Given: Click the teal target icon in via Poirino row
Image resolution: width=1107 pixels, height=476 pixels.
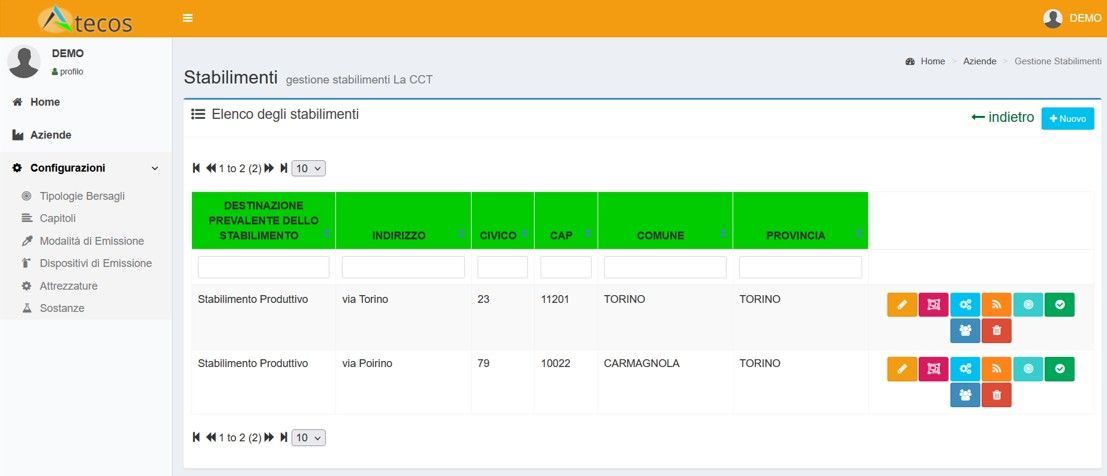Looking at the screenshot, I should [x=1028, y=369].
